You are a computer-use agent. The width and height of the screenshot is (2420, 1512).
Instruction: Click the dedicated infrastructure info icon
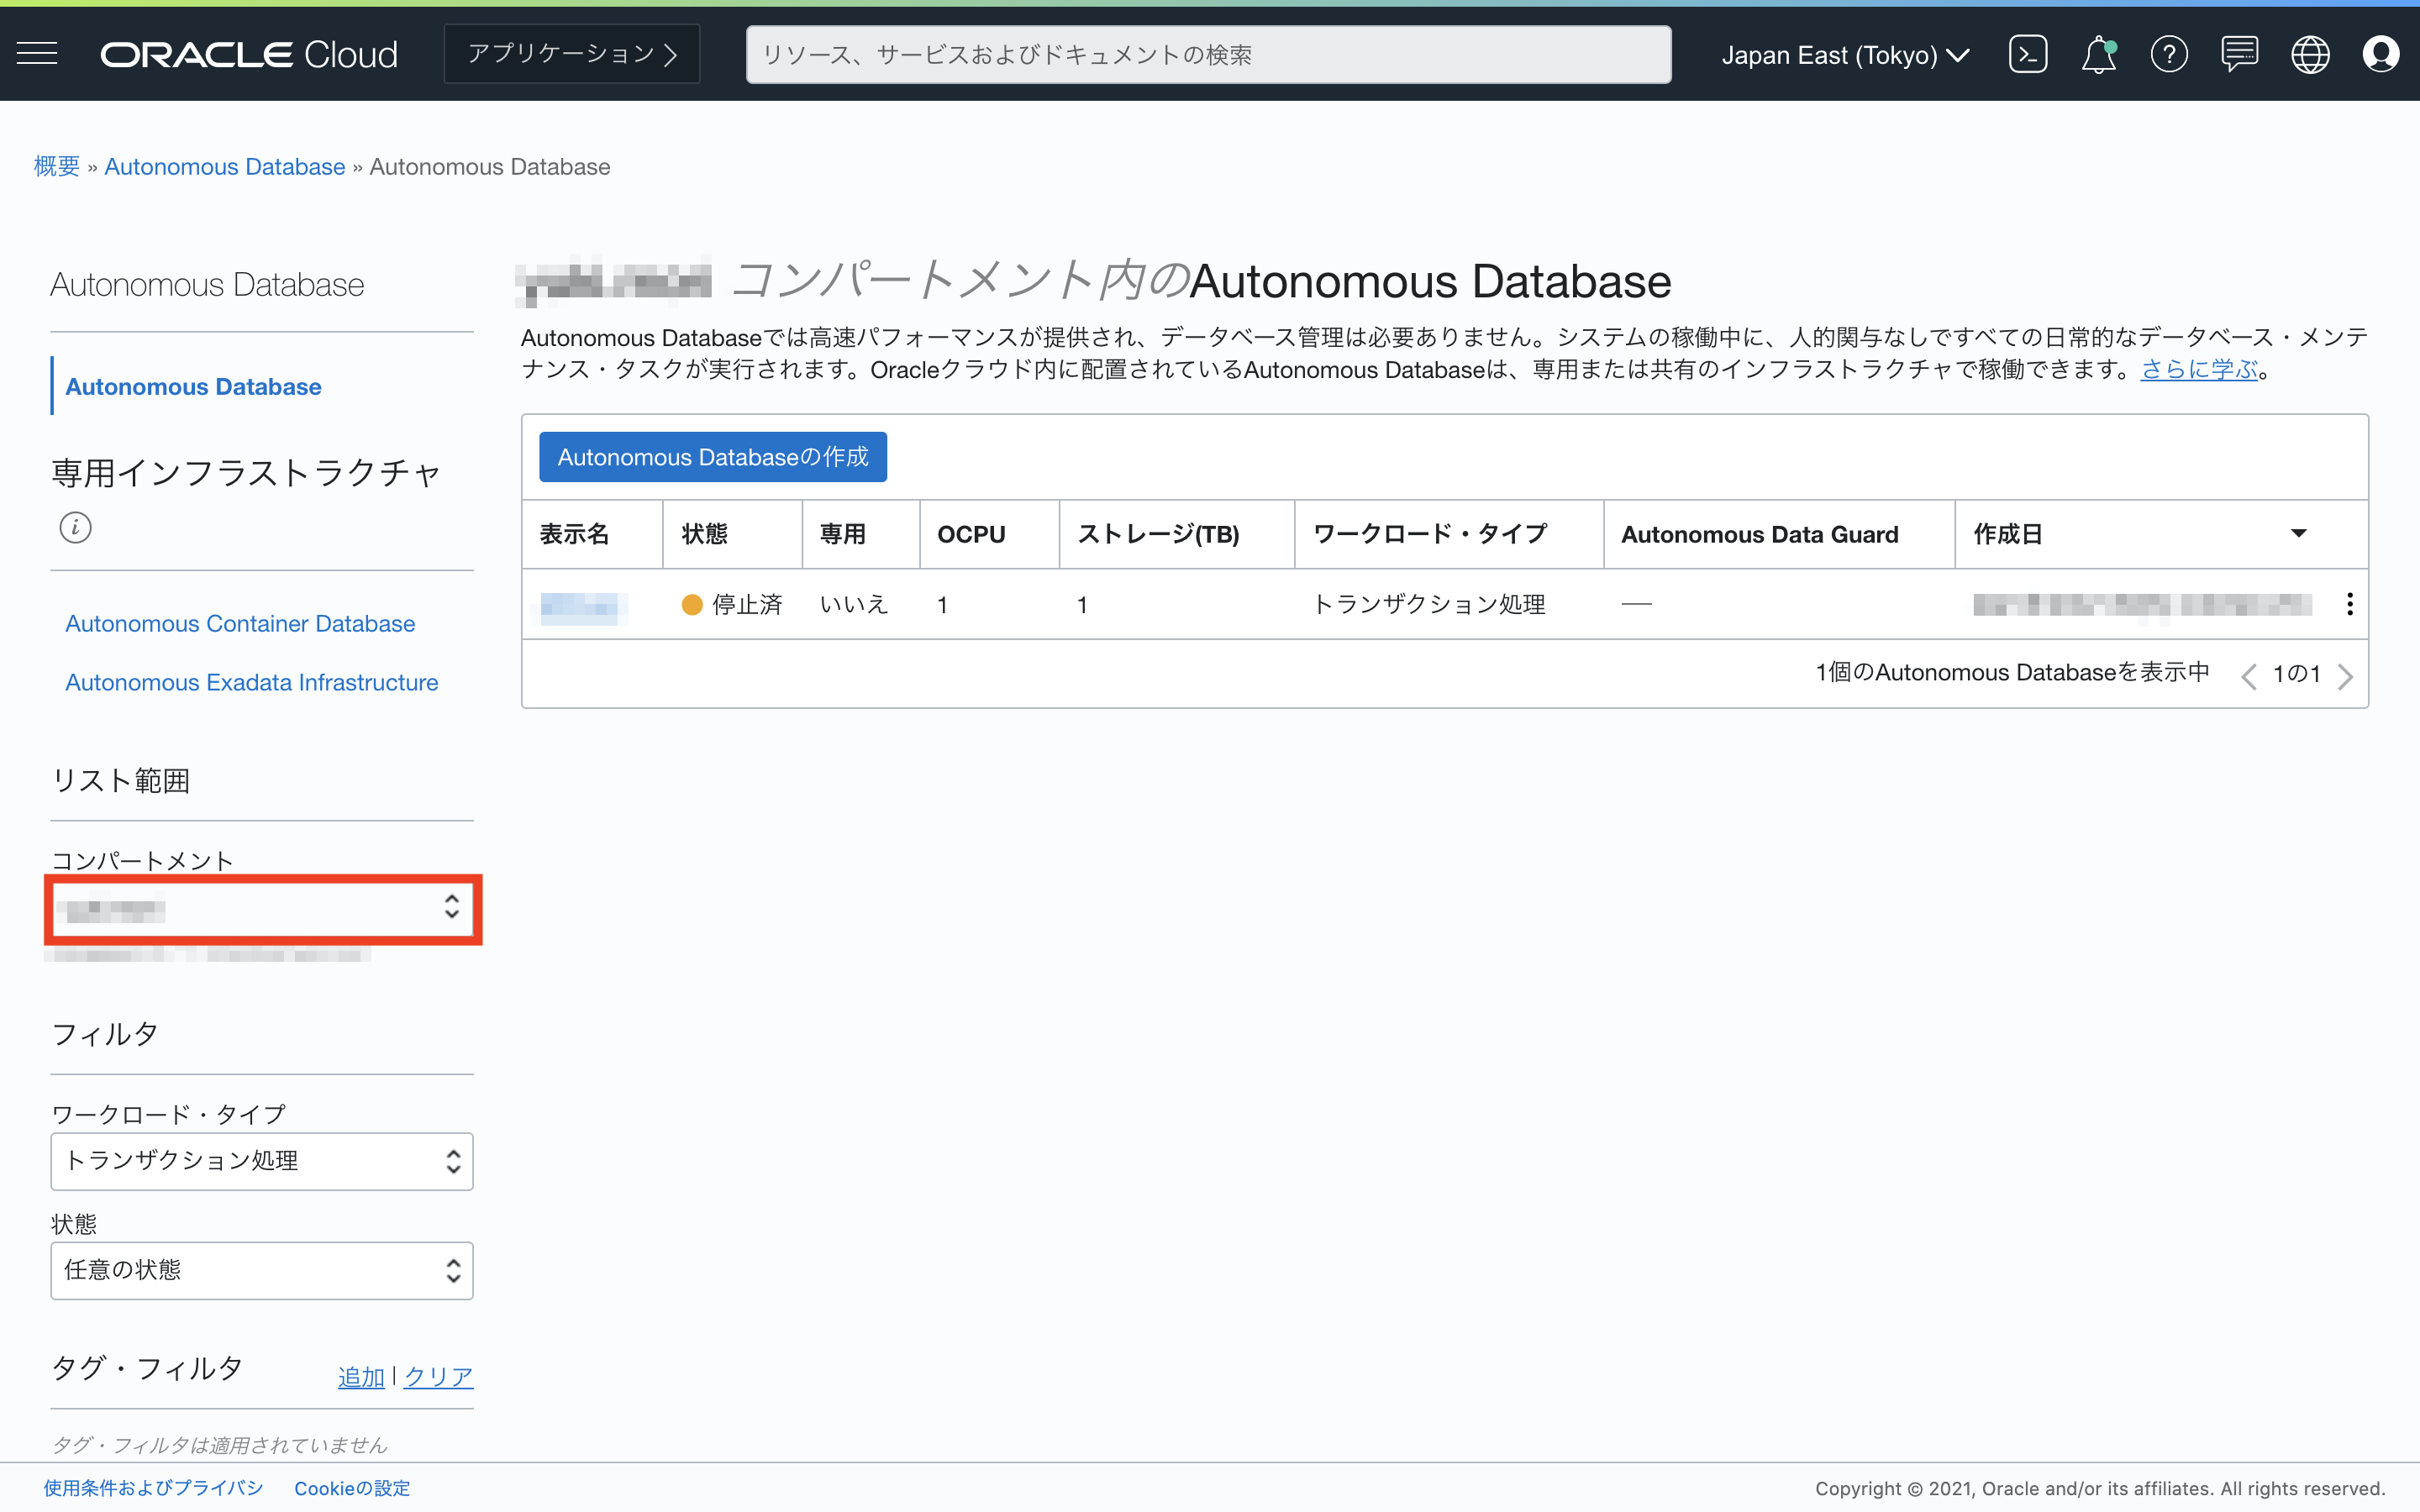[75, 527]
